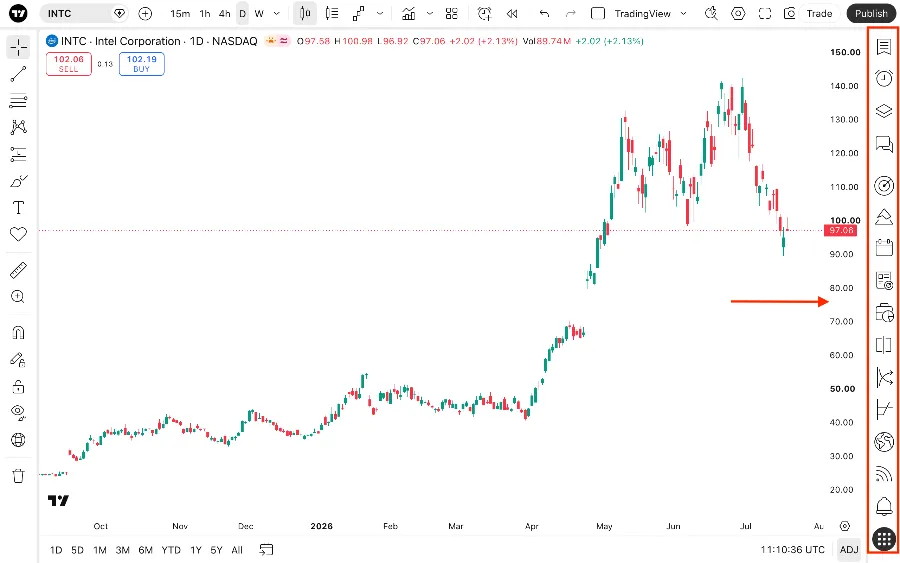Select the crosshair cursor tool
This screenshot has width=900, height=563.
coord(18,47)
